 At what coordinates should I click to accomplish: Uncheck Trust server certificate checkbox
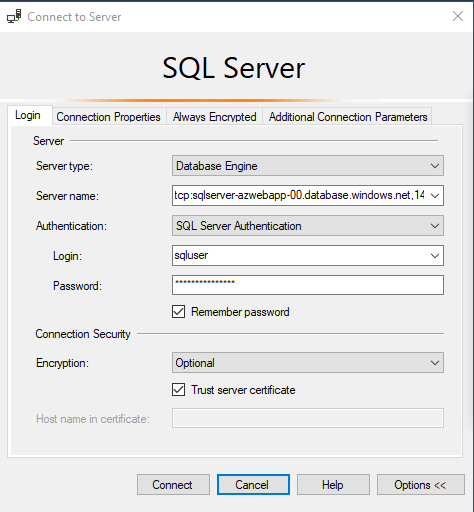(178, 389)
